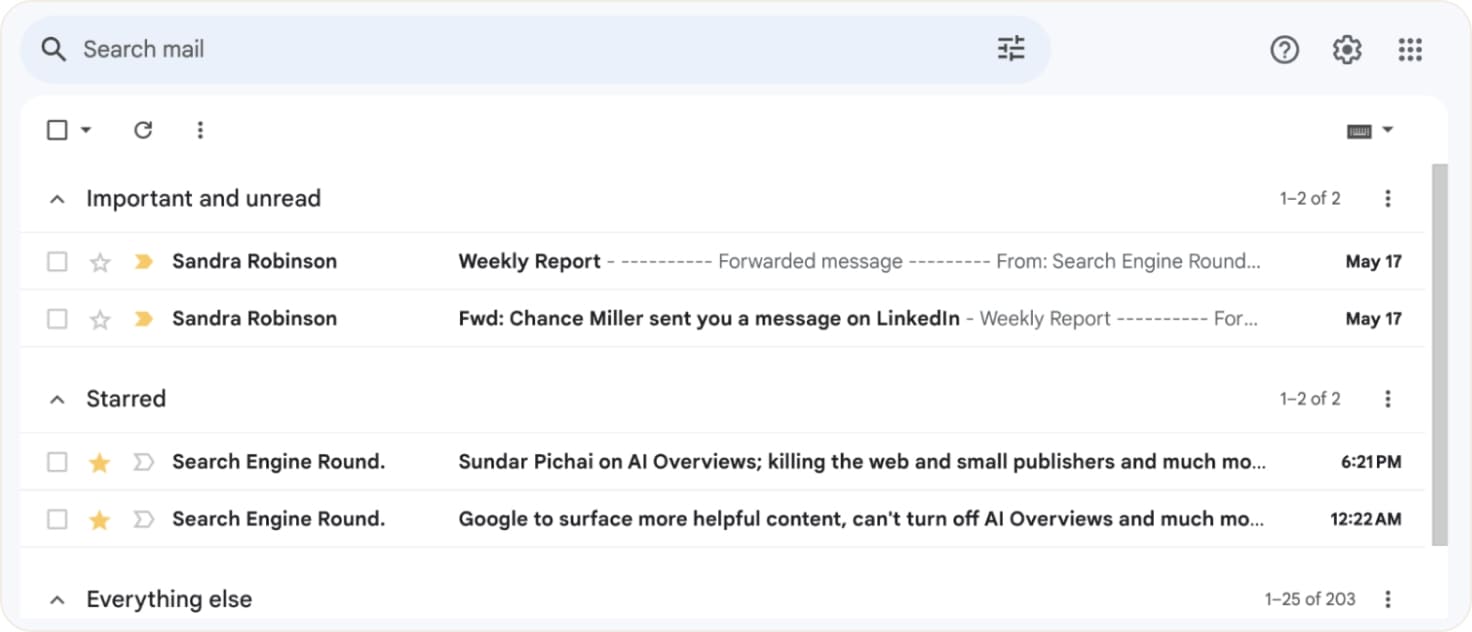
Task: Open the search options filter icon
Action: [1011, 48]
